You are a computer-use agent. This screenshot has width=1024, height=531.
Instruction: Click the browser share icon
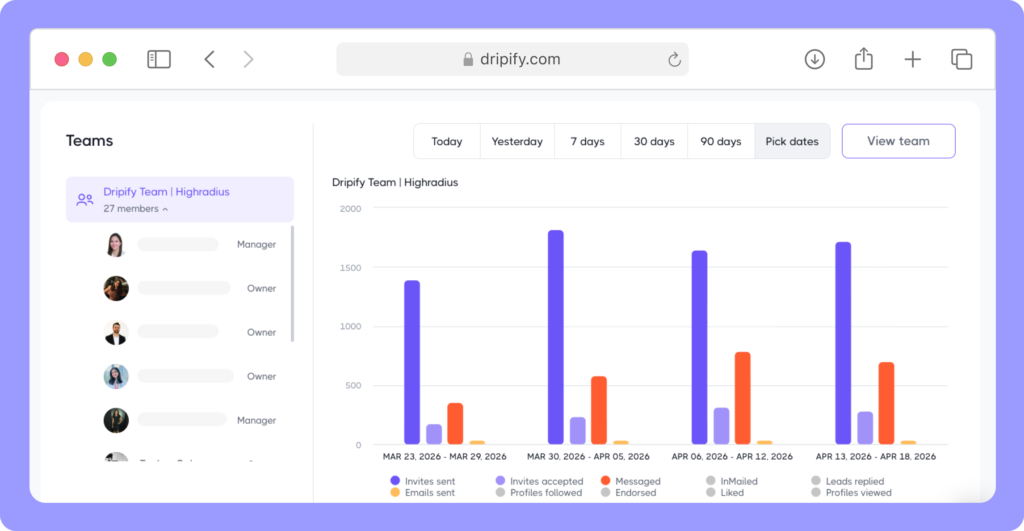pos(863,59)
